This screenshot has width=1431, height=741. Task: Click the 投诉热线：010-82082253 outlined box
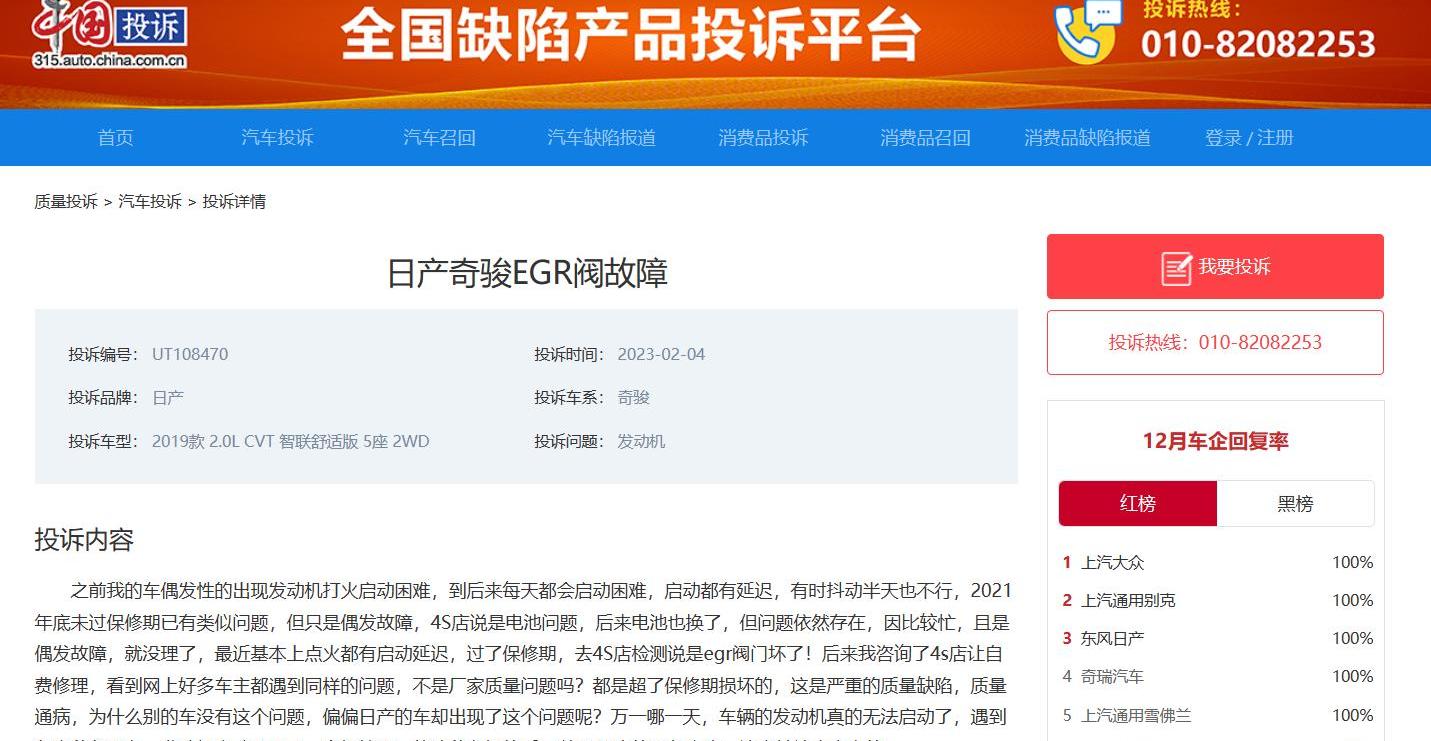[1215, 342]
